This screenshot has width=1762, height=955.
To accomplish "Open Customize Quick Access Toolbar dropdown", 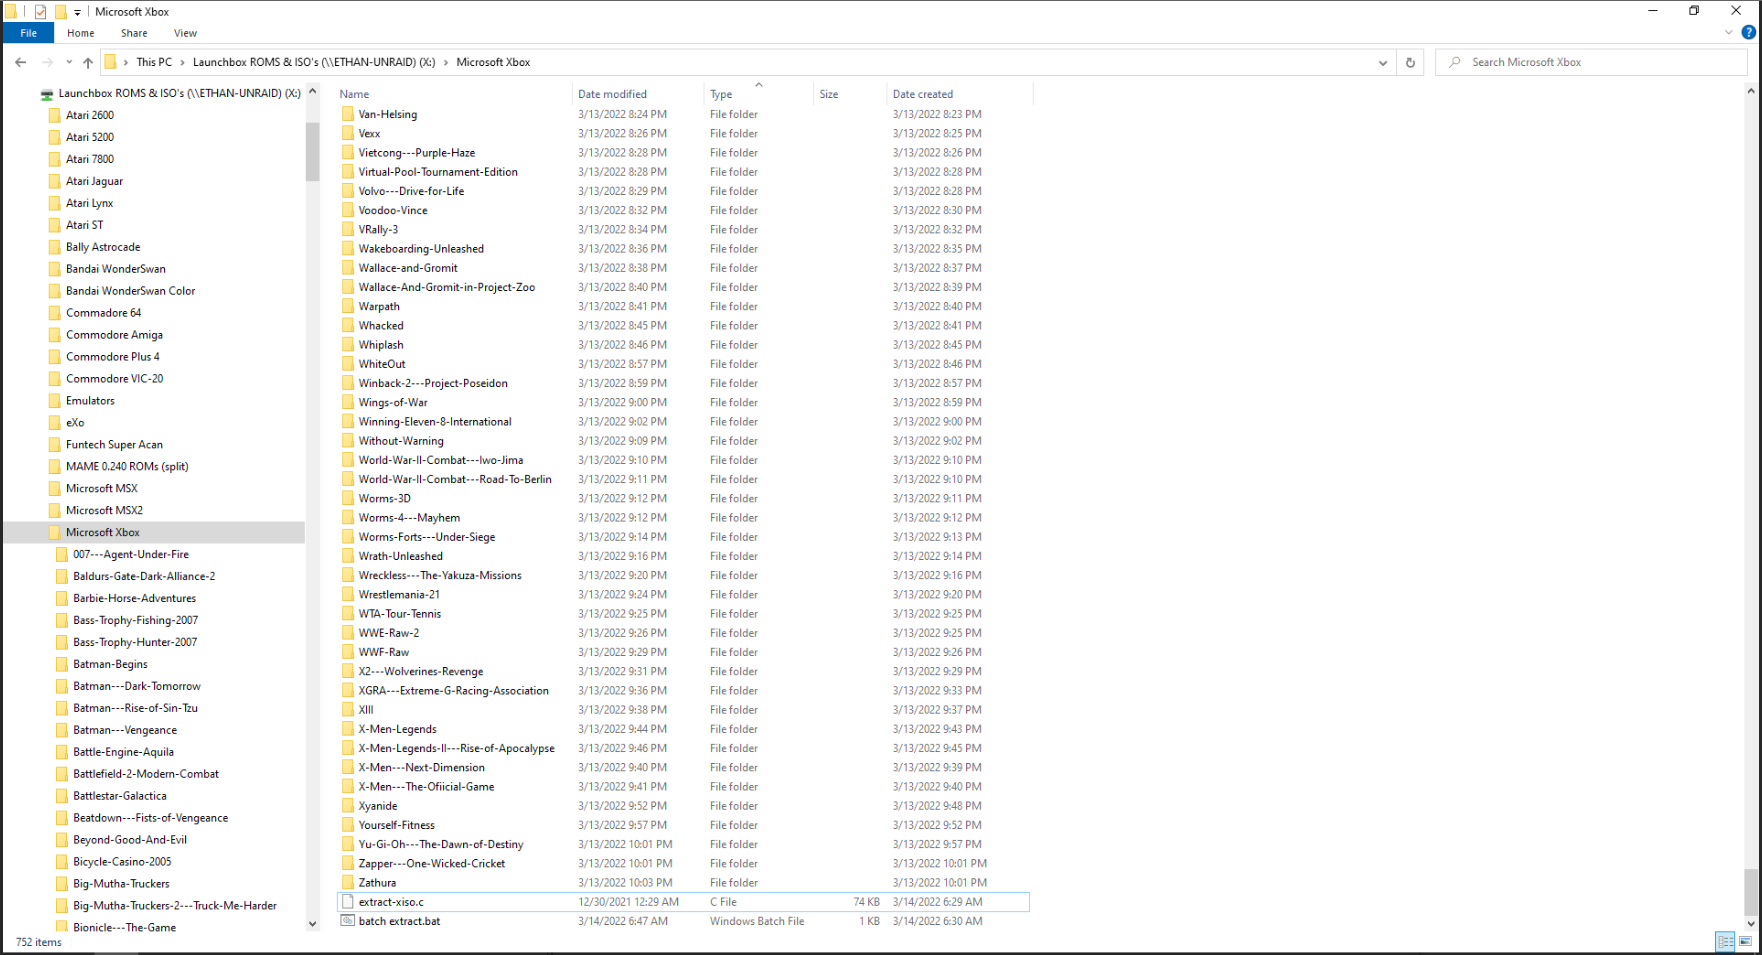I will (x=77, y=12).
